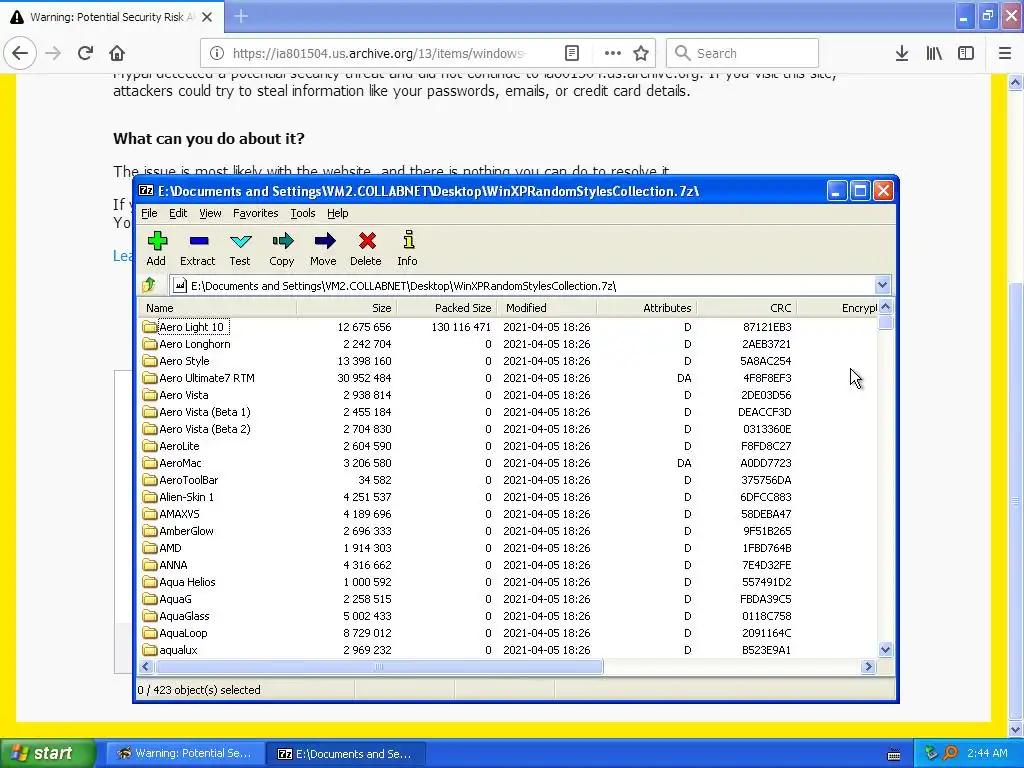Open the Info tool in 7-Zip
This screenshot has width=1024, height=768.
[408, 248]
